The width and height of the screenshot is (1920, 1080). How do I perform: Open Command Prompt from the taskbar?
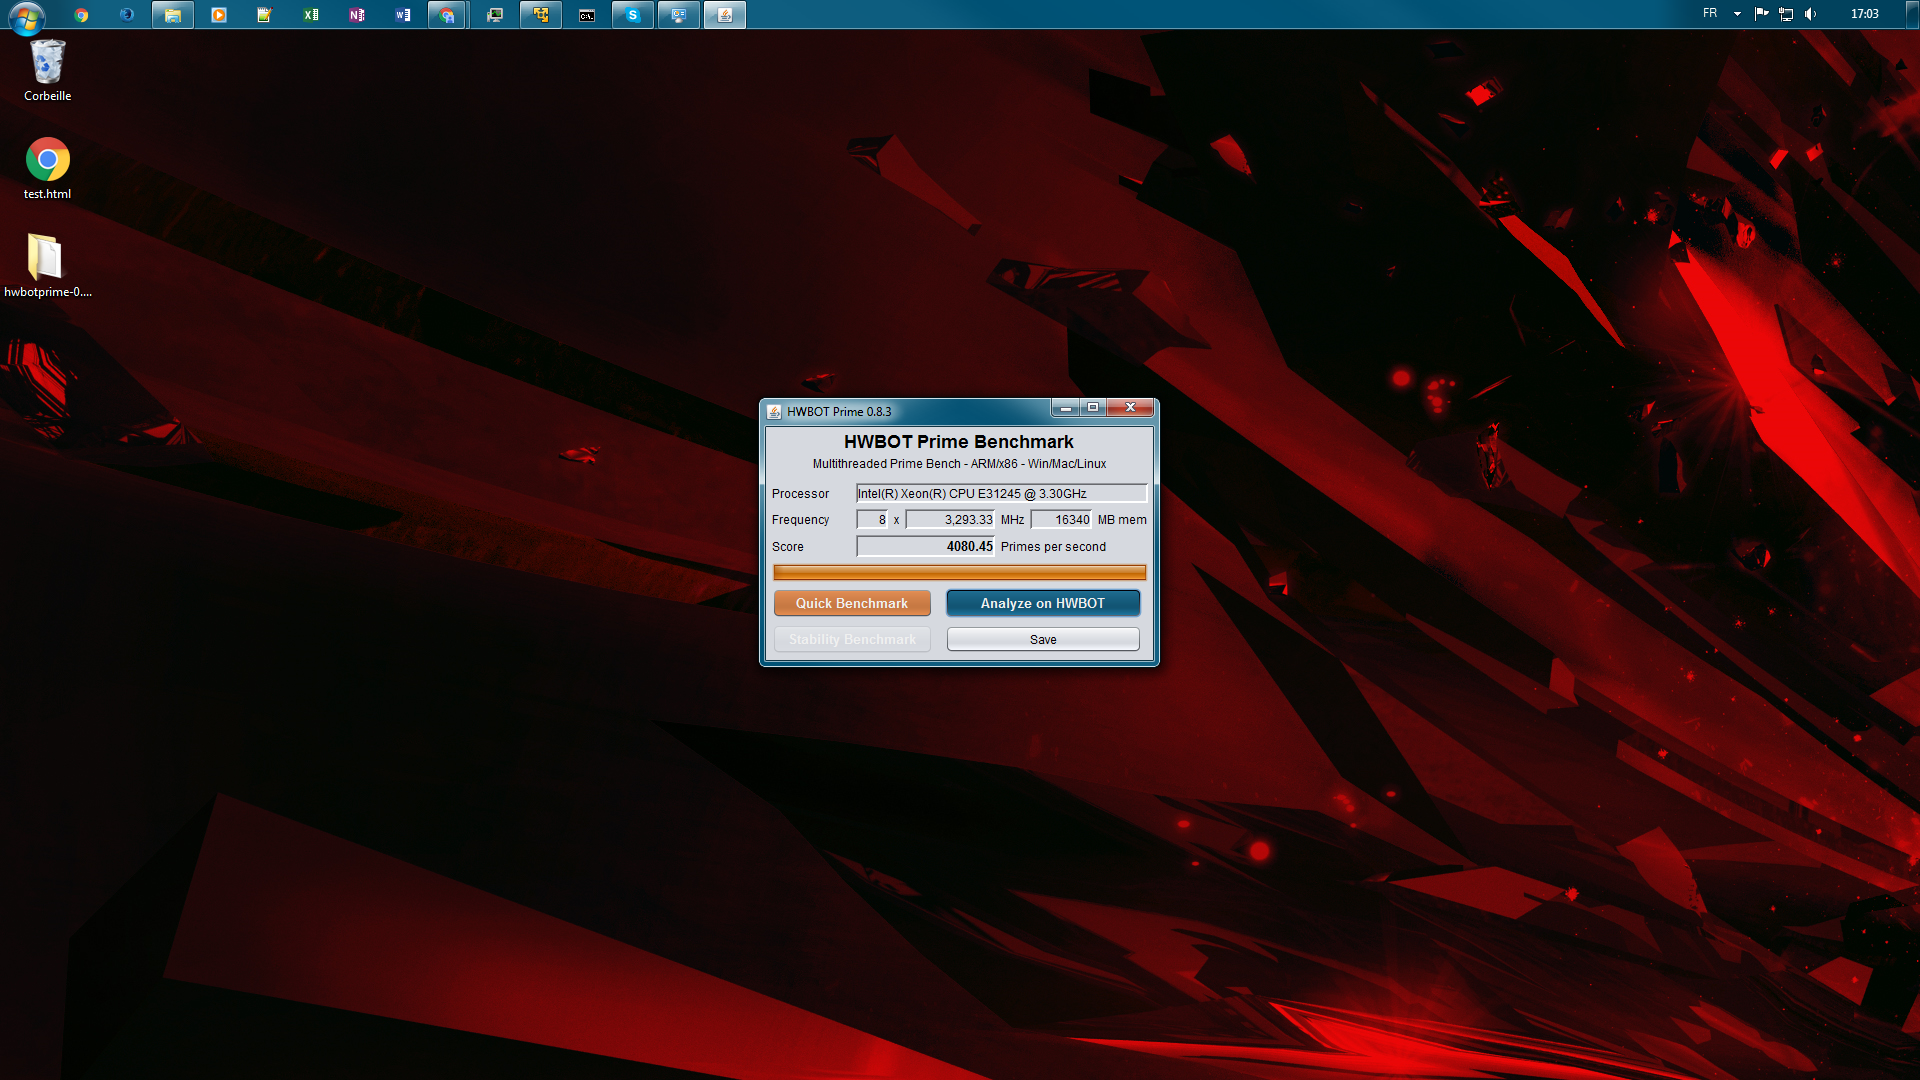(587, 15)
